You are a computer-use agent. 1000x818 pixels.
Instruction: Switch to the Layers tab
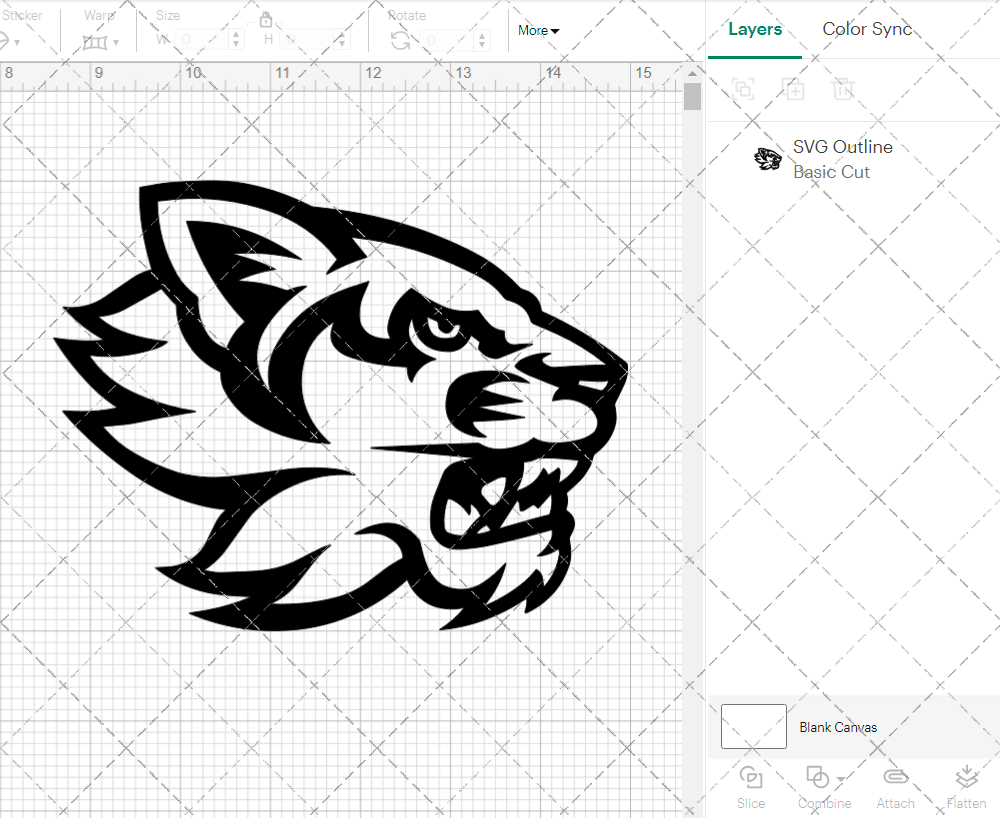tap(755, 29)
